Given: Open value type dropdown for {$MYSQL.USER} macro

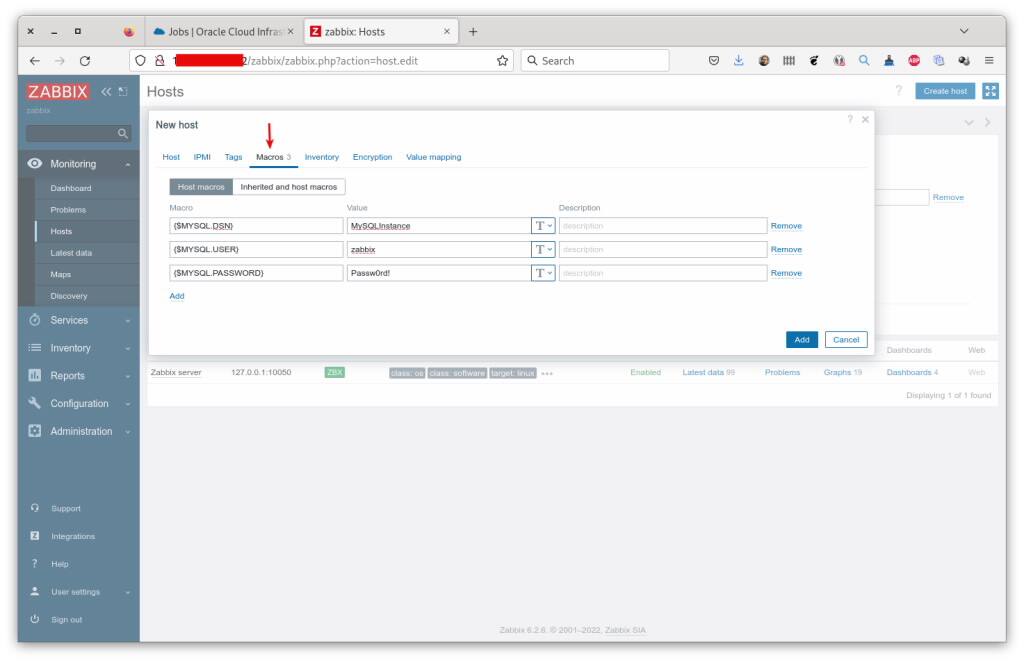Looking at the screenshot, I should pyautogui.click(x=543, y=249).
